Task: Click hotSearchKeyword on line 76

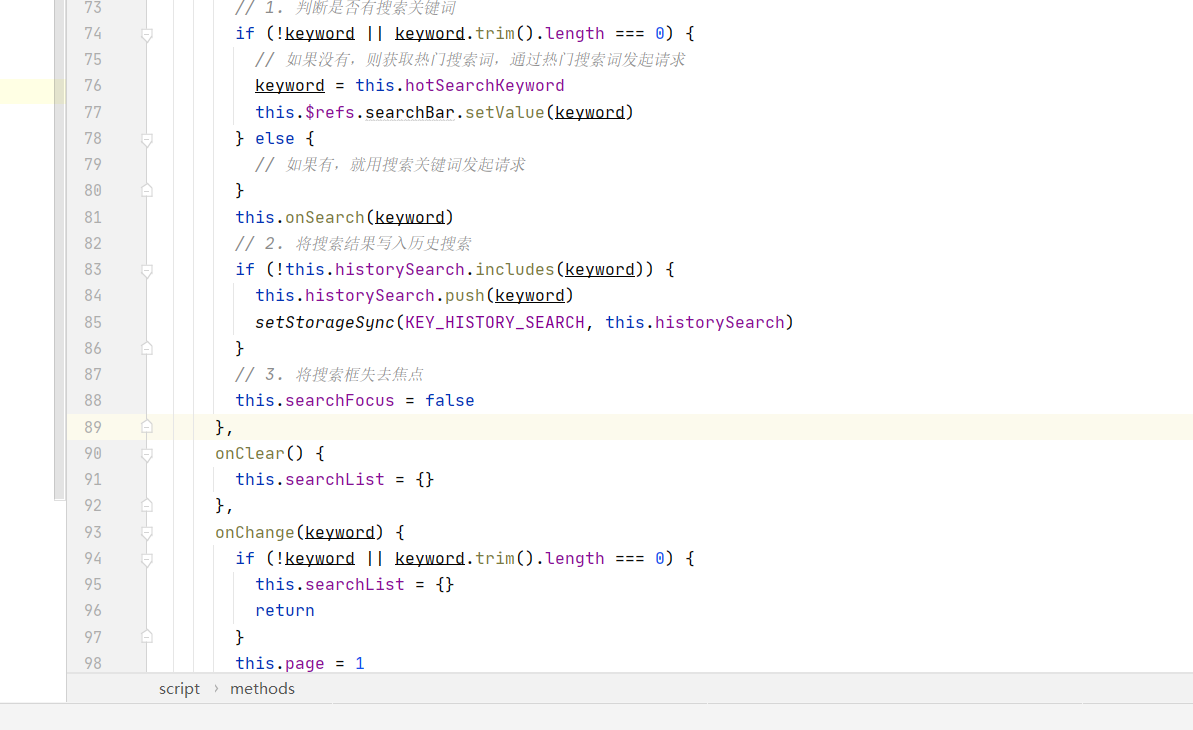Action: tap(485, 85)
